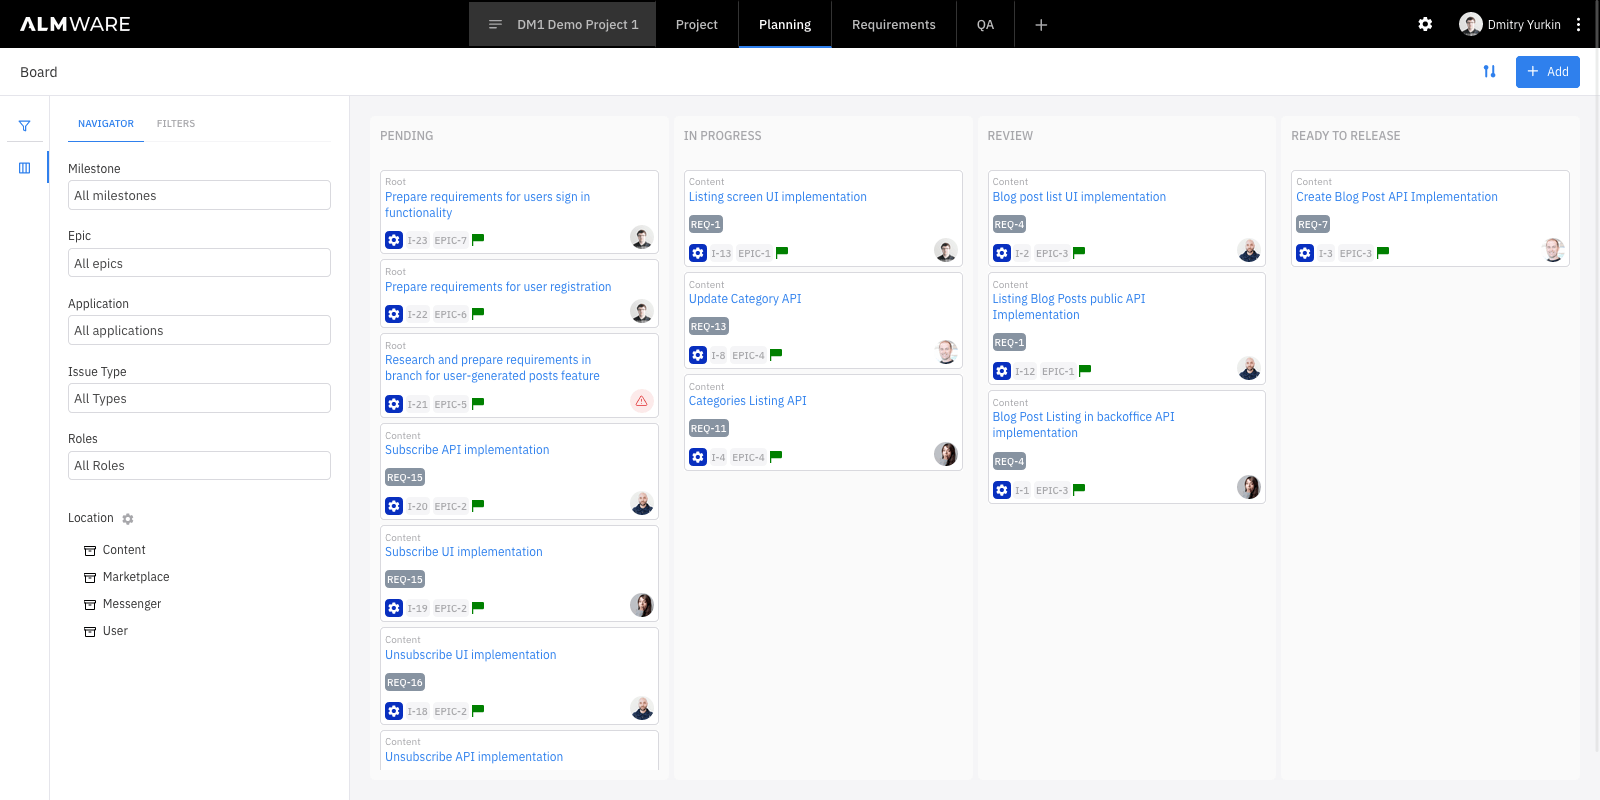Click the ALMWARE logo

(75, 24)
